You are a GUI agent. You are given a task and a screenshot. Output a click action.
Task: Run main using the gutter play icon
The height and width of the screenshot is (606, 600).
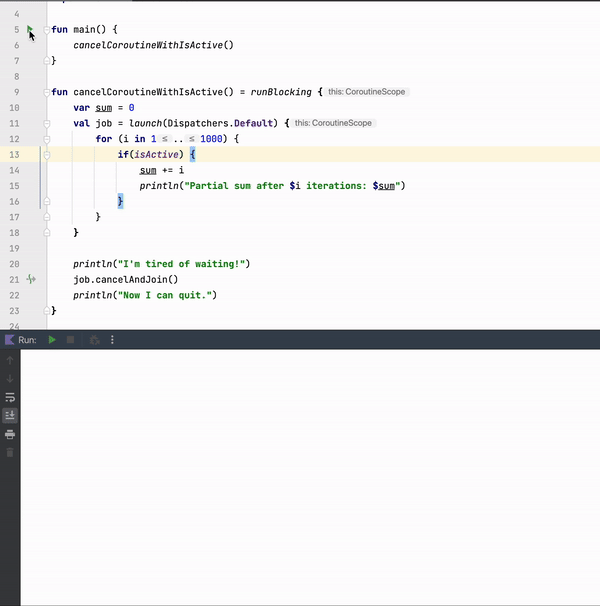tap(30, 30)
